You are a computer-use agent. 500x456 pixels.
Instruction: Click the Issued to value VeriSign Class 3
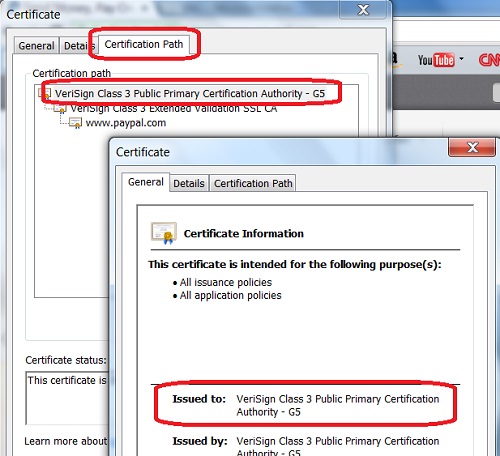click(337, 405)
